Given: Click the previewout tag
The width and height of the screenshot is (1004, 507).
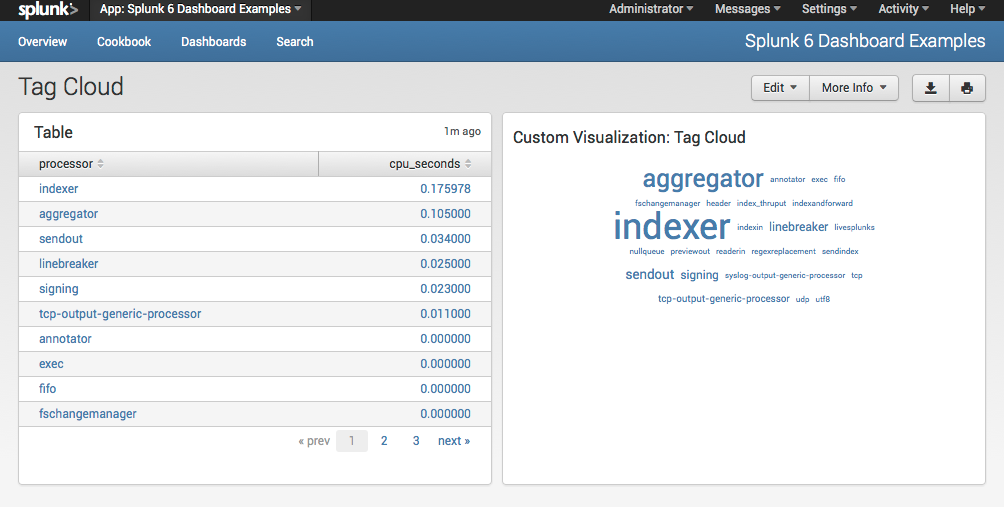Looking at the screenshot, I should [x=690, y=252].
